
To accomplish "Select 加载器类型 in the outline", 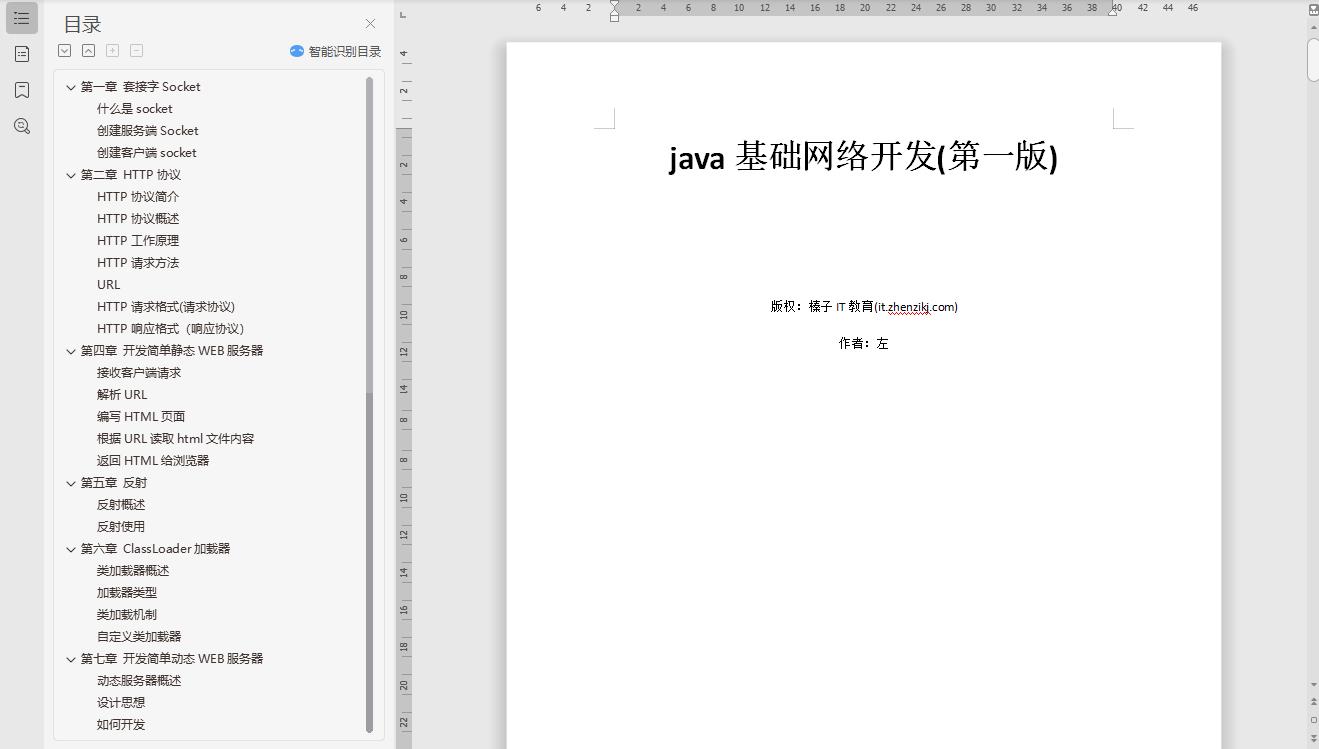I will coord(127,593).
